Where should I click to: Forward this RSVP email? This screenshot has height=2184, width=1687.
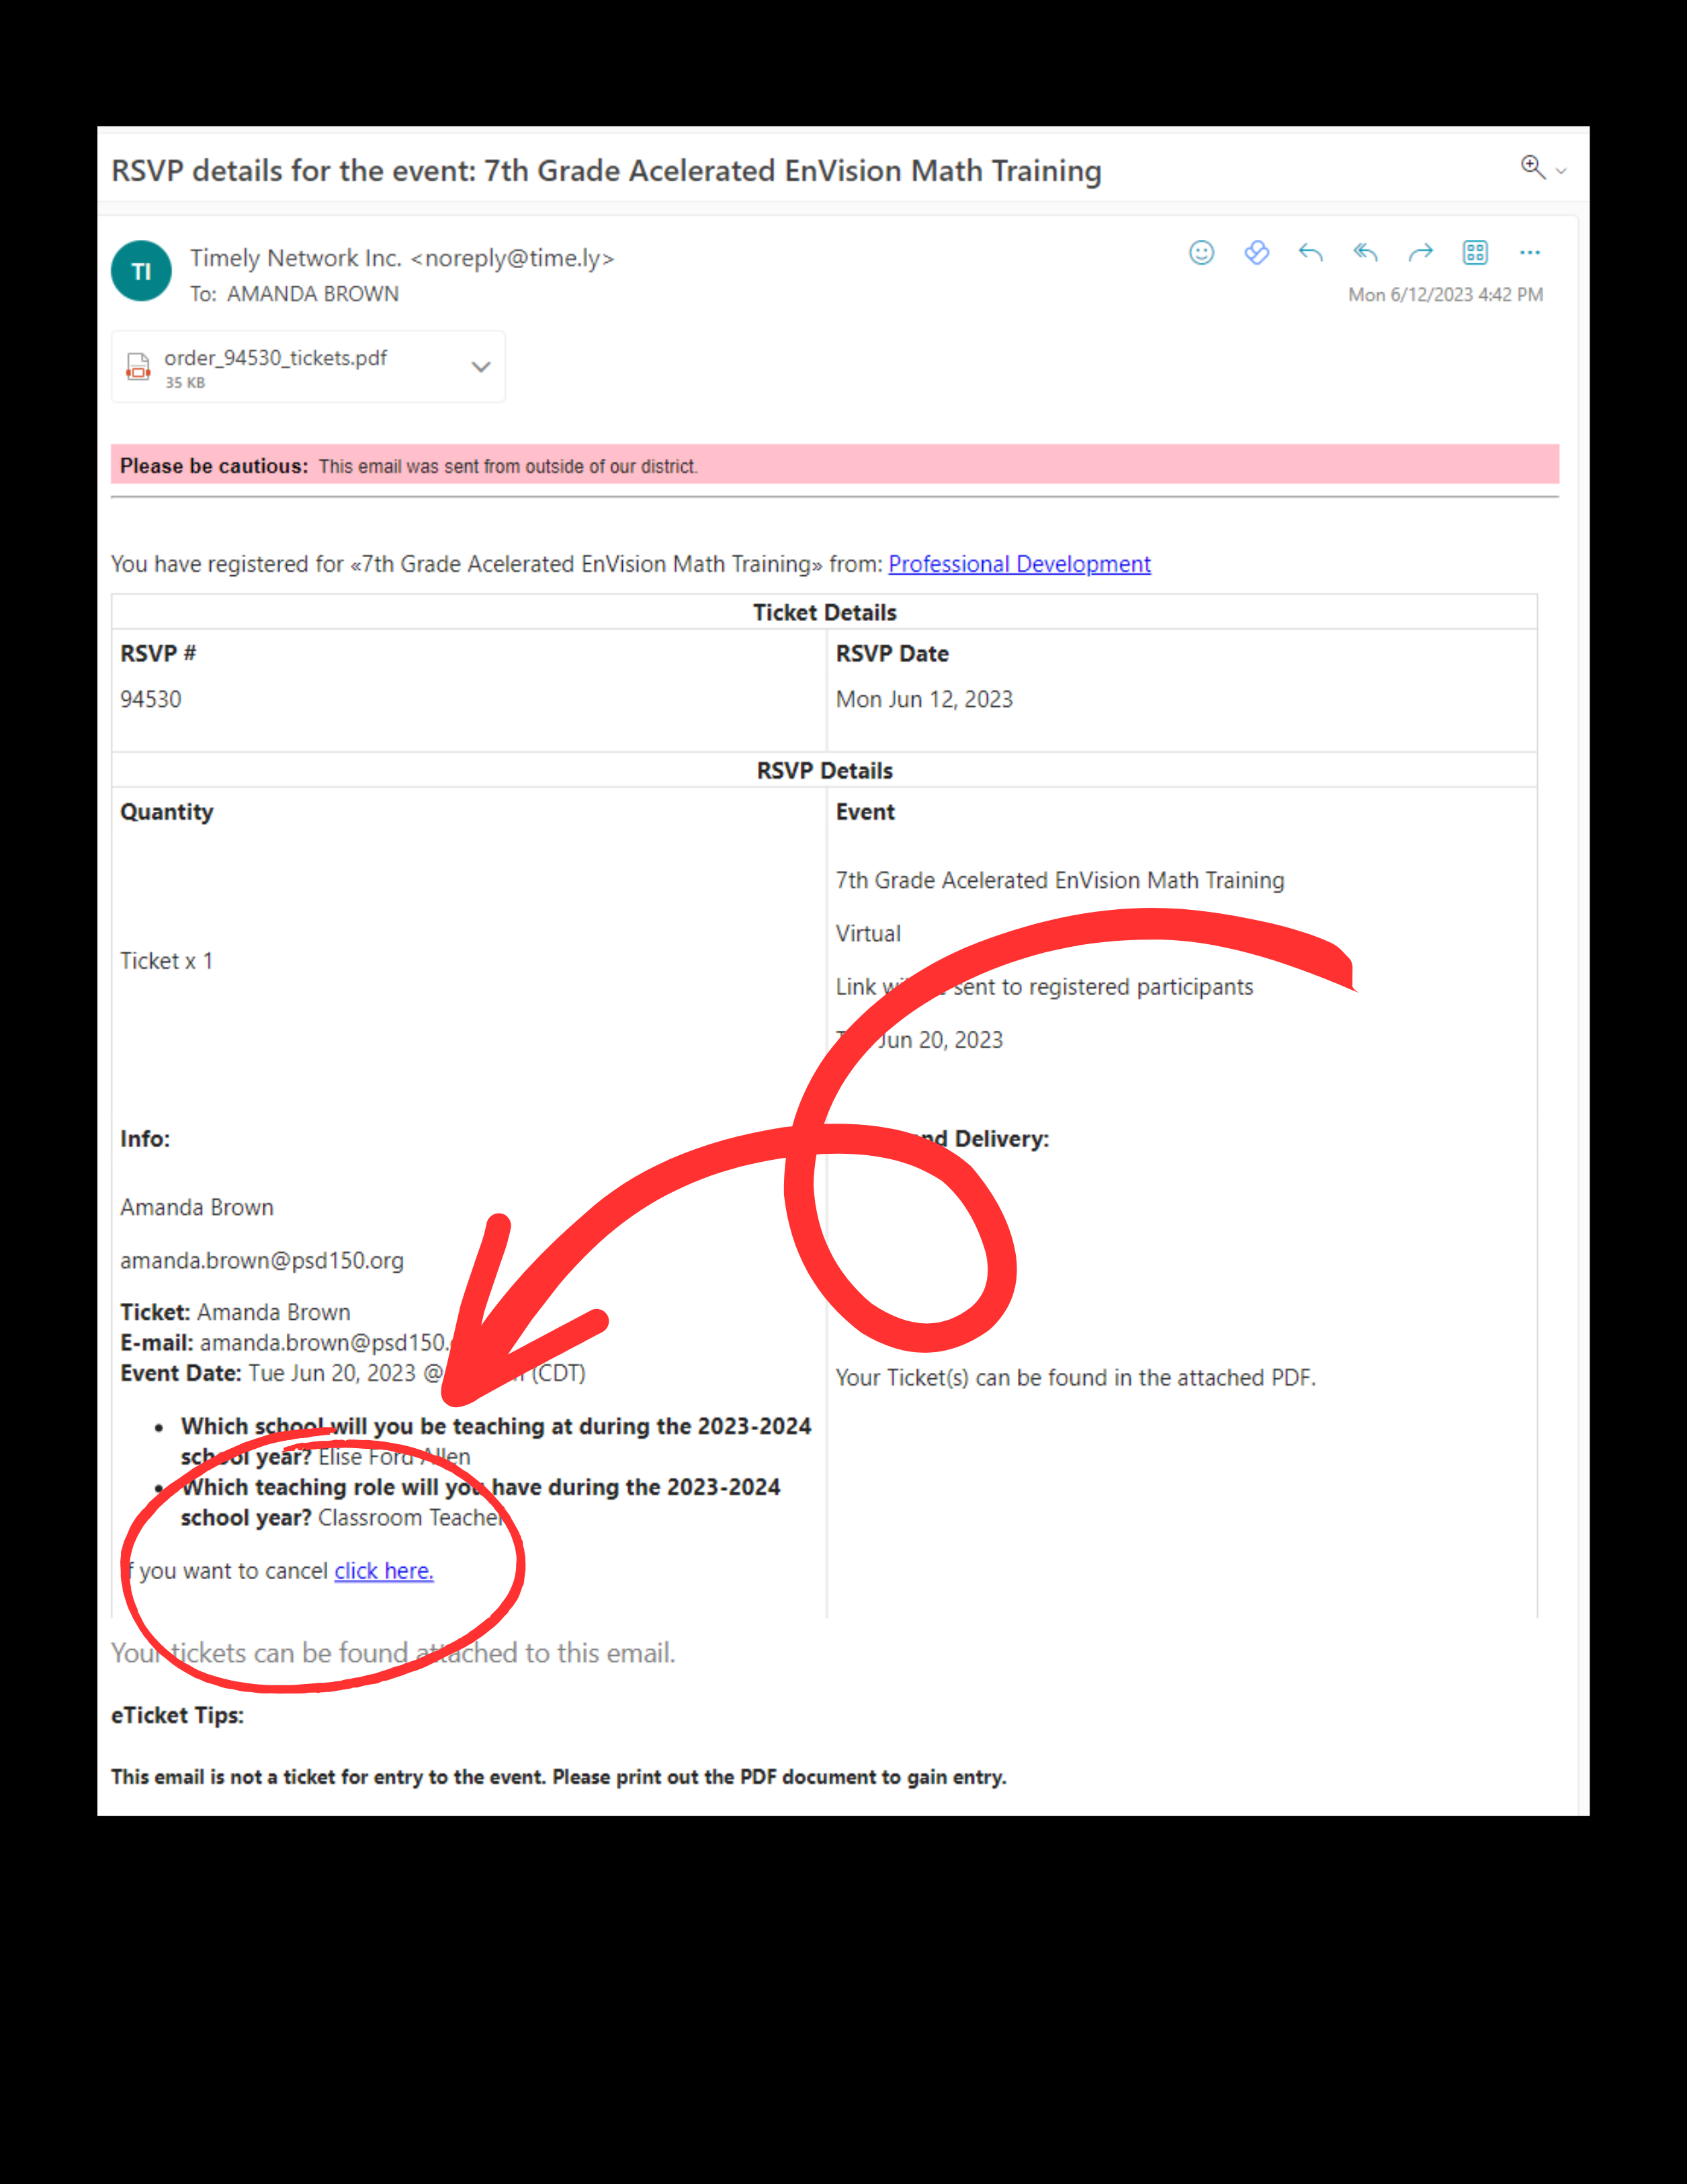1420,253
